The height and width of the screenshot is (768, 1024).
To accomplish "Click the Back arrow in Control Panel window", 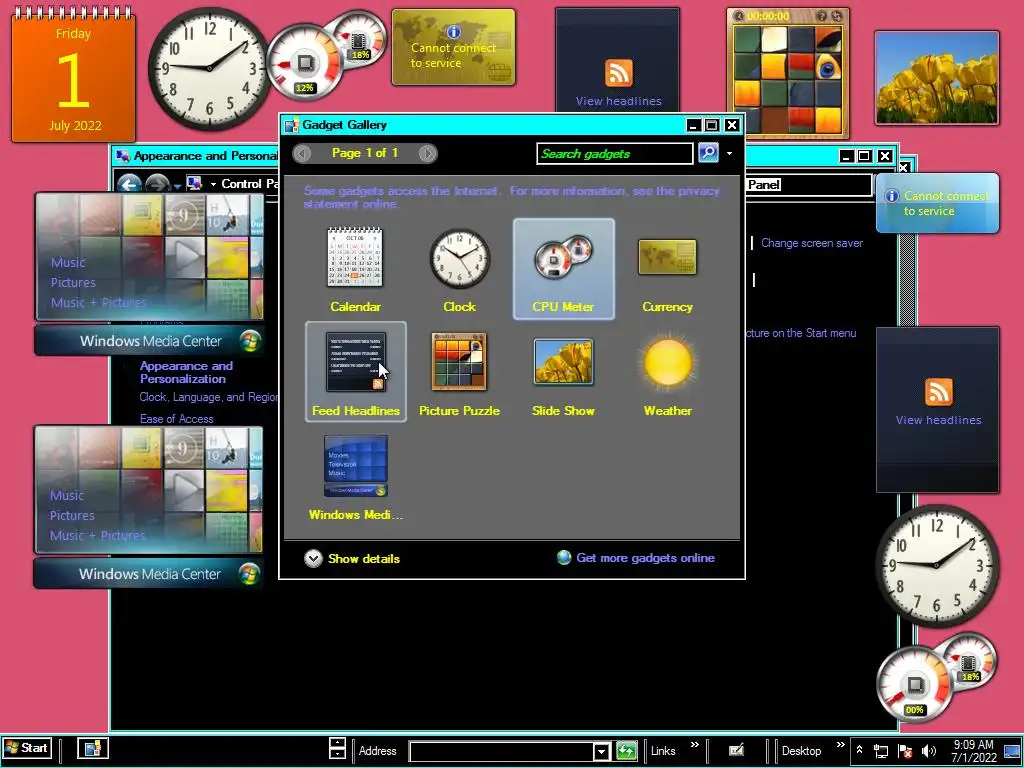I will point(129,184).
